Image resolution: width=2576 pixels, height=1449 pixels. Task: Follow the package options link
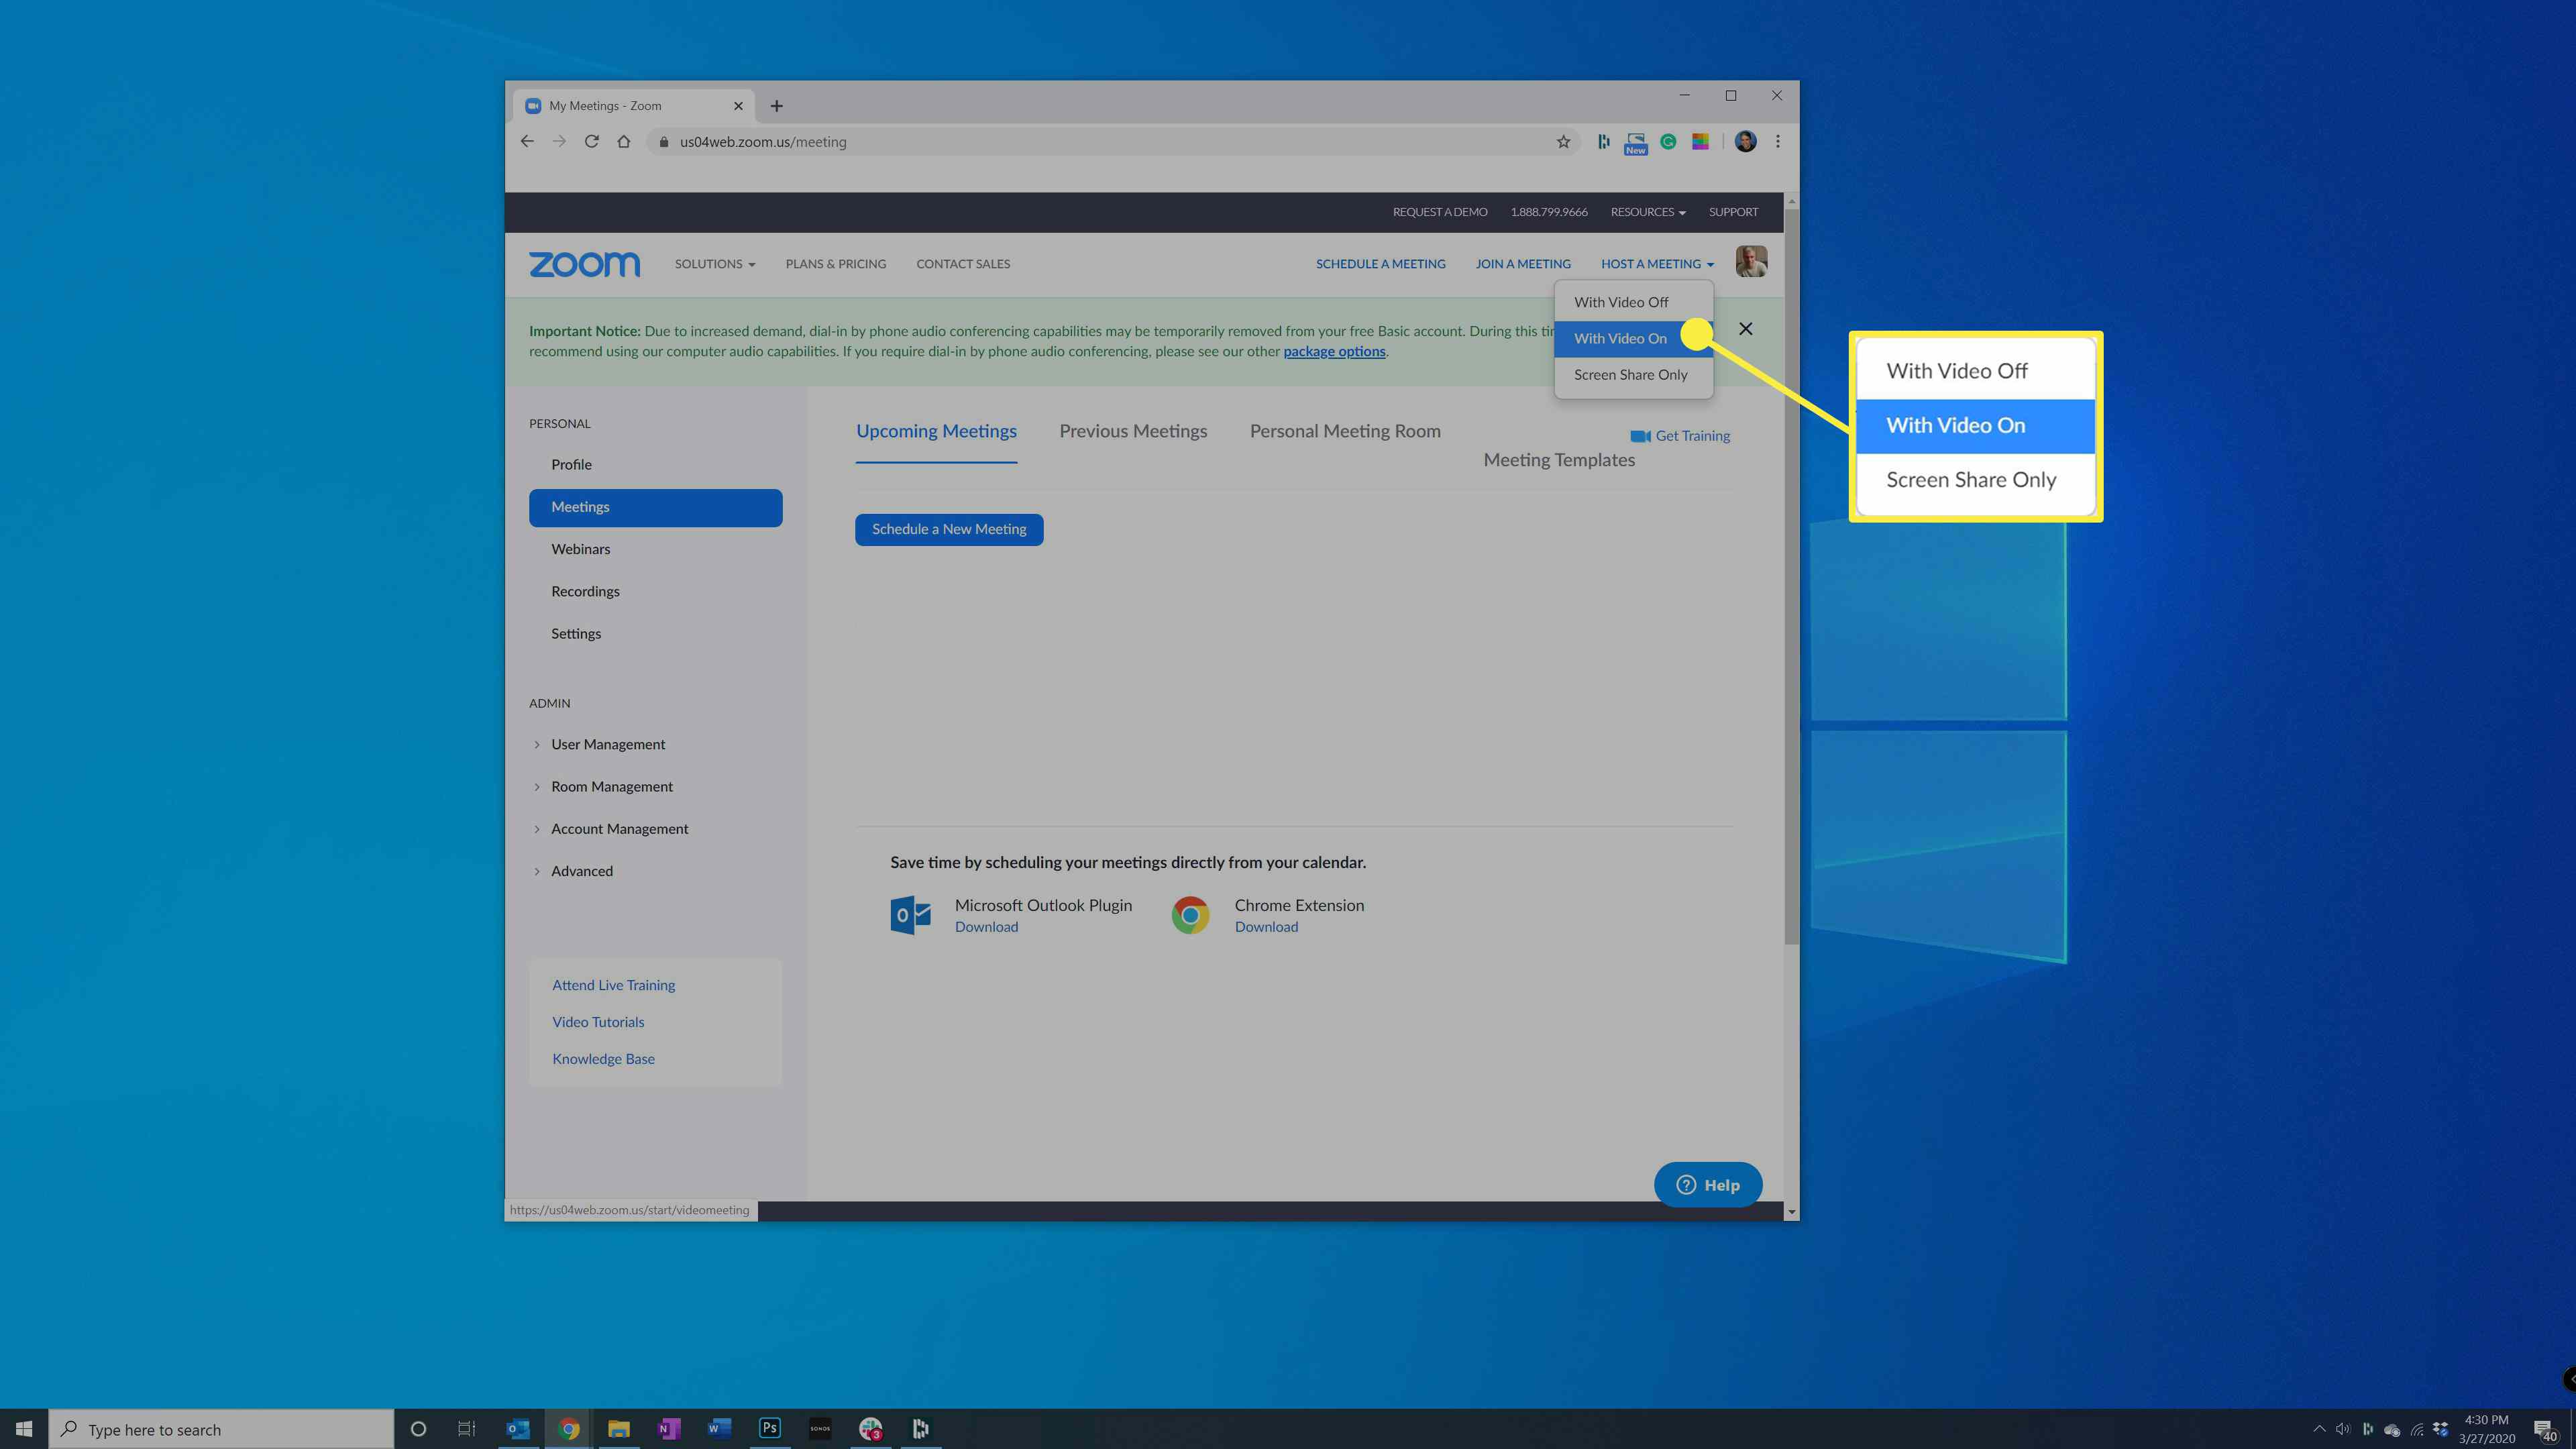click(x=1334, y=351)
